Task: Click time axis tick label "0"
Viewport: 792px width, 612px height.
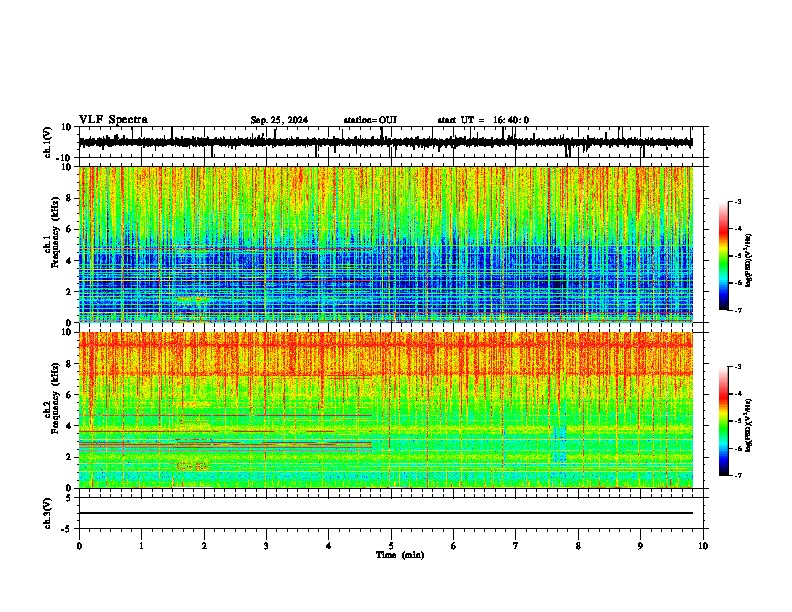Action: click(x=79, y=546)
